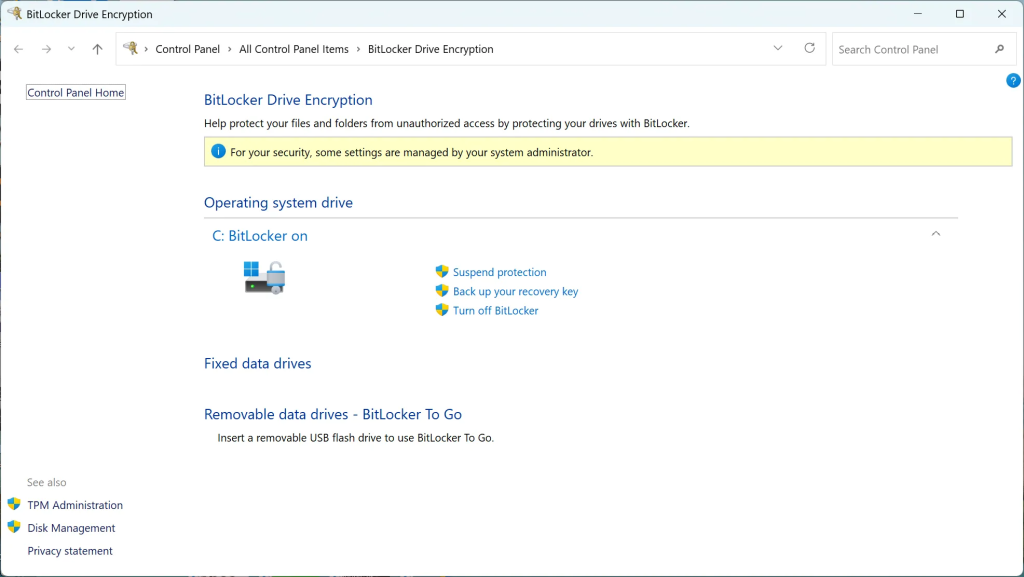Open the recent locations dropdown arrow

click(71, 49)
